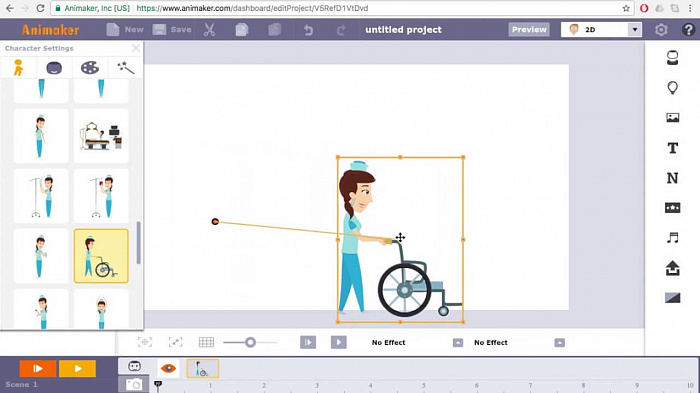Switch to the magic wand effects tab
This screenshot has width=700, height=393.
click(x=125, y=68)
